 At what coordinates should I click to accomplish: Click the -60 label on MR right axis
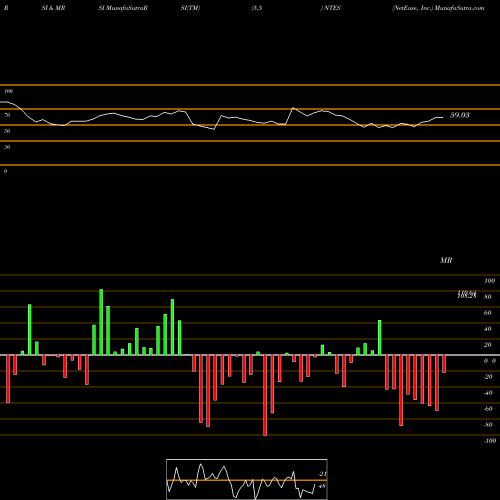tap(488, 409)
